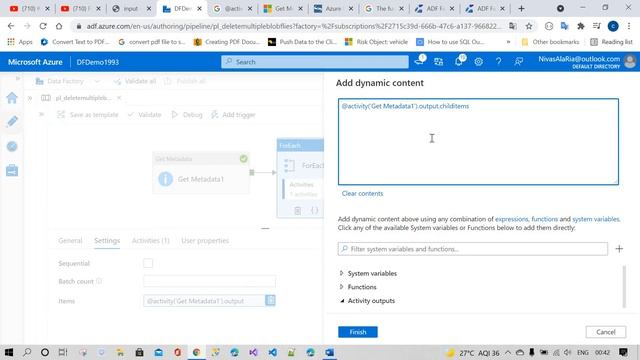Open the Reading list
640x360 pixels.
[x=611, y=42]
